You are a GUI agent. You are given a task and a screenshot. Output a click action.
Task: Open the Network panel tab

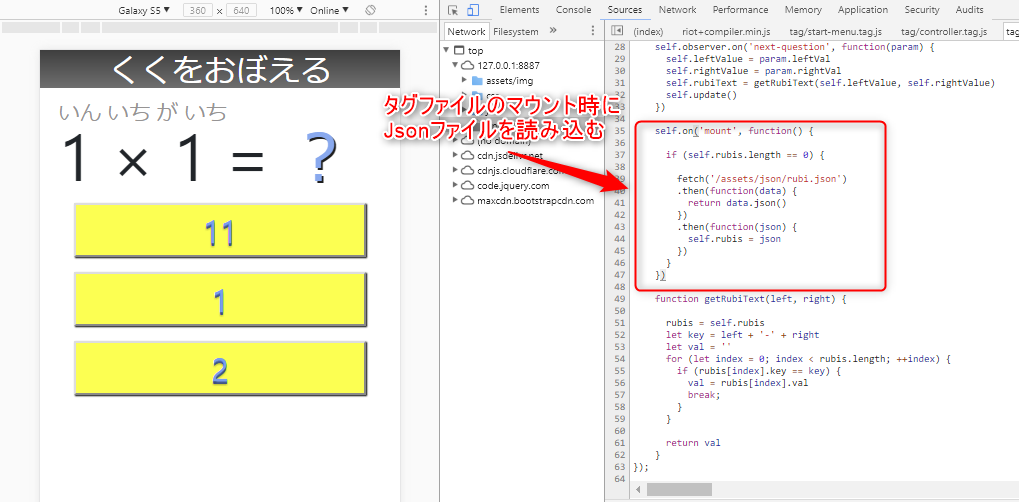677,10
